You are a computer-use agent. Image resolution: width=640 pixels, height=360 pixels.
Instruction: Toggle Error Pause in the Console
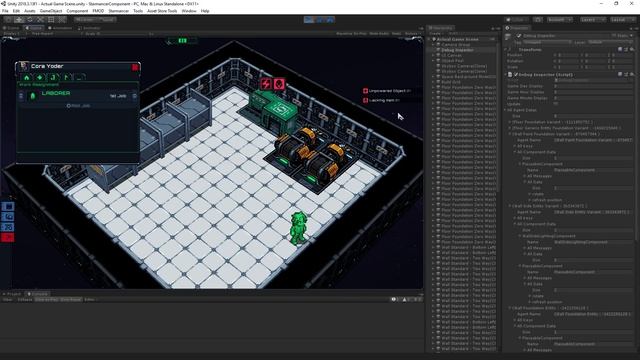pyautogui.click(x=71, y=300)
